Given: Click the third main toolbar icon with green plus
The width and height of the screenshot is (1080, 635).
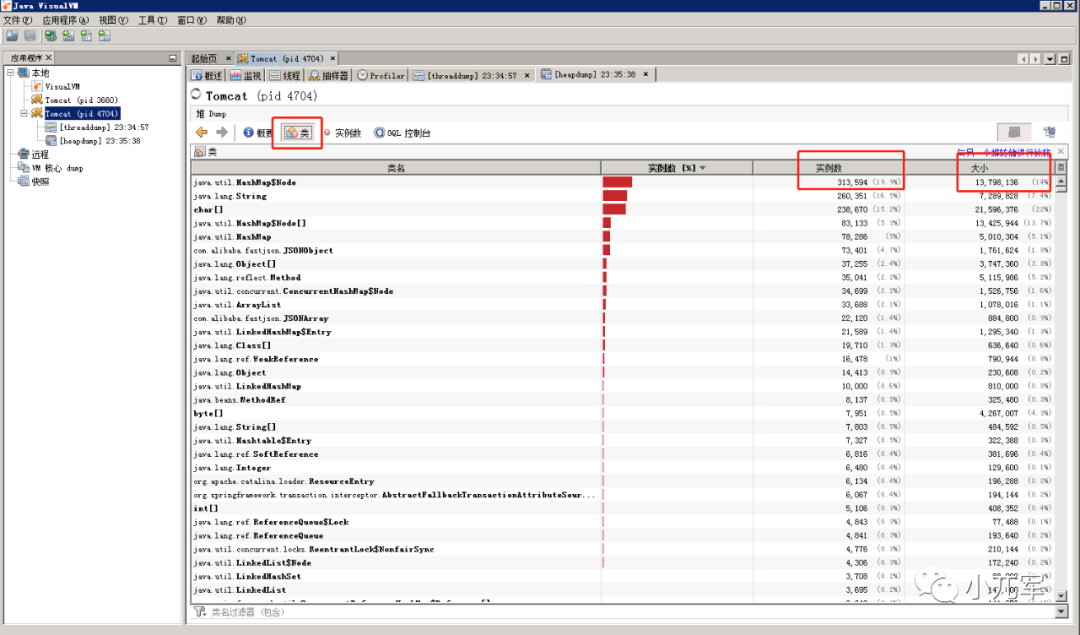Looking at the screenshot, I should 50,35.
